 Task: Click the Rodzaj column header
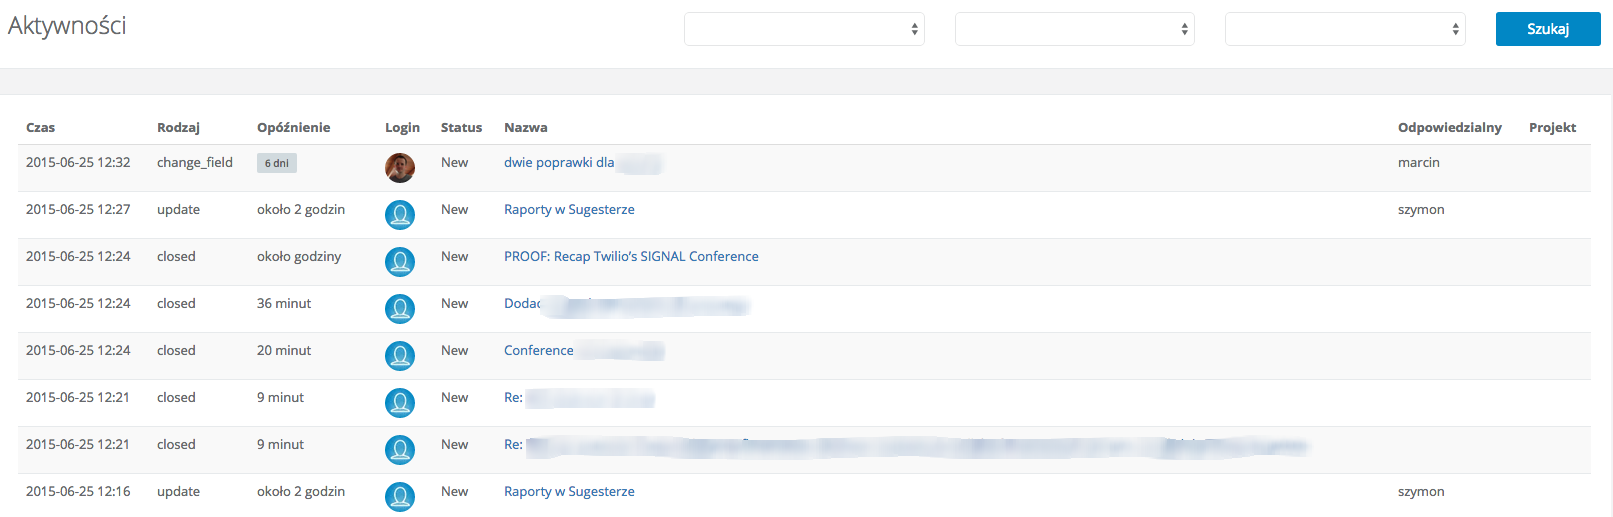coord(178,128)
